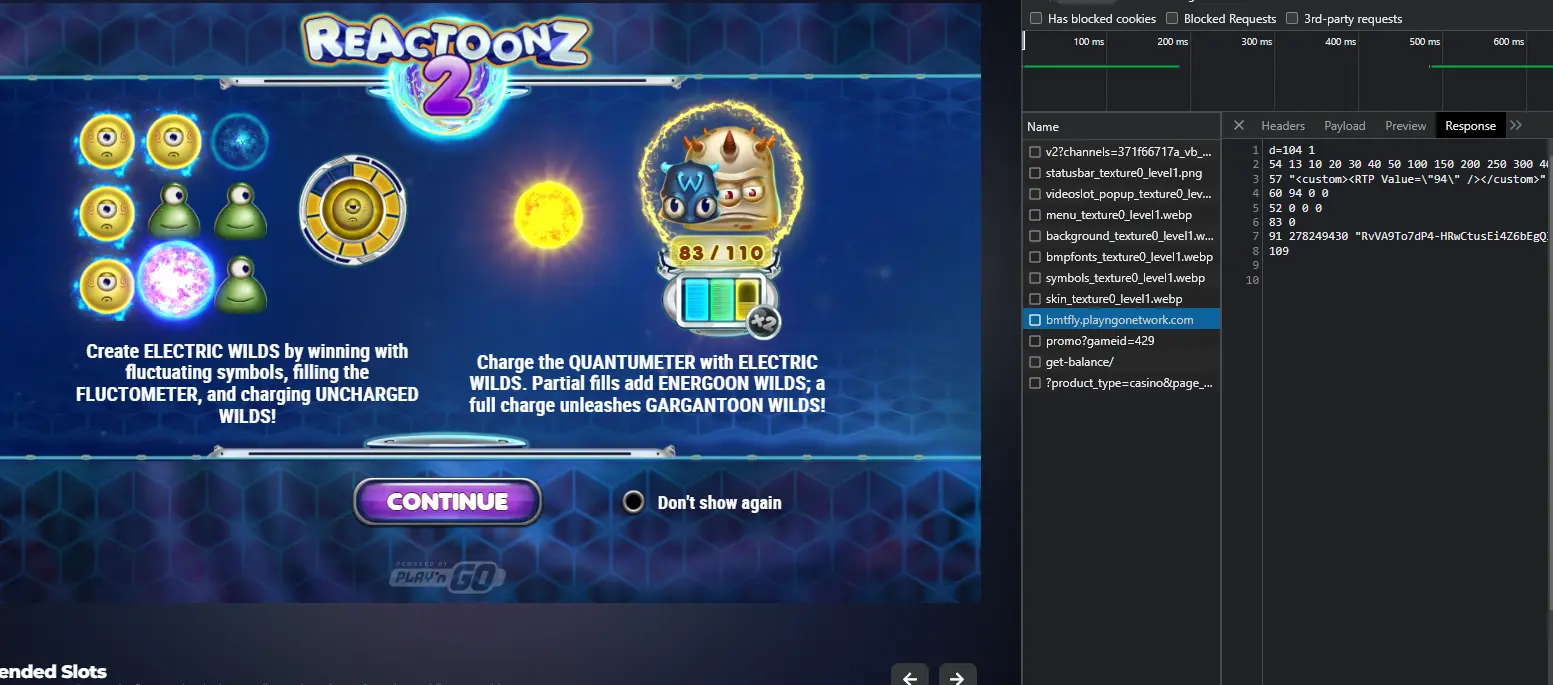This screenshot has height=685, width=1553.
Task: Click the network timeline overview graph
Action: coord(1287,70)
